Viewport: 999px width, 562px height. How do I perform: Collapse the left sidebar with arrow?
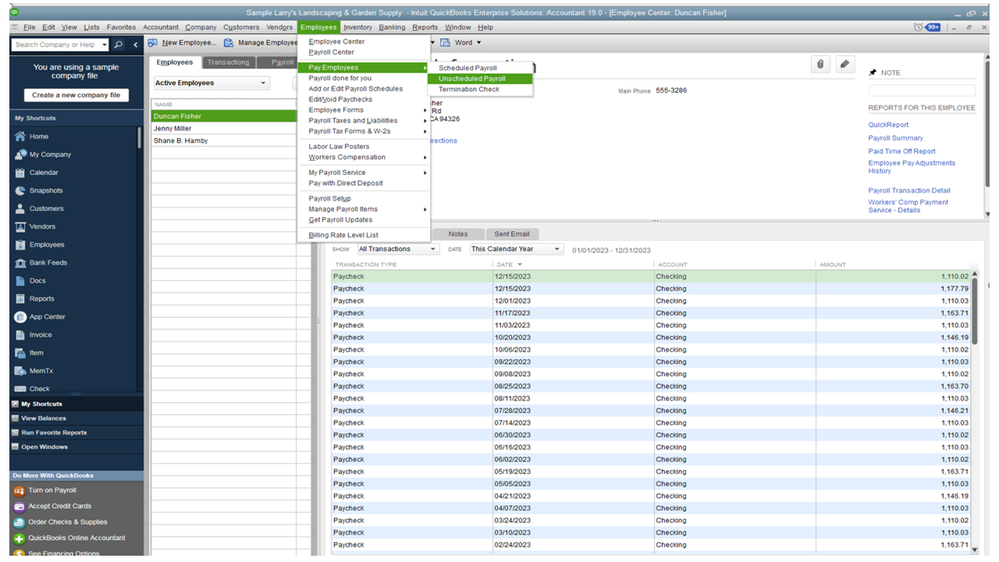point(136,45)
